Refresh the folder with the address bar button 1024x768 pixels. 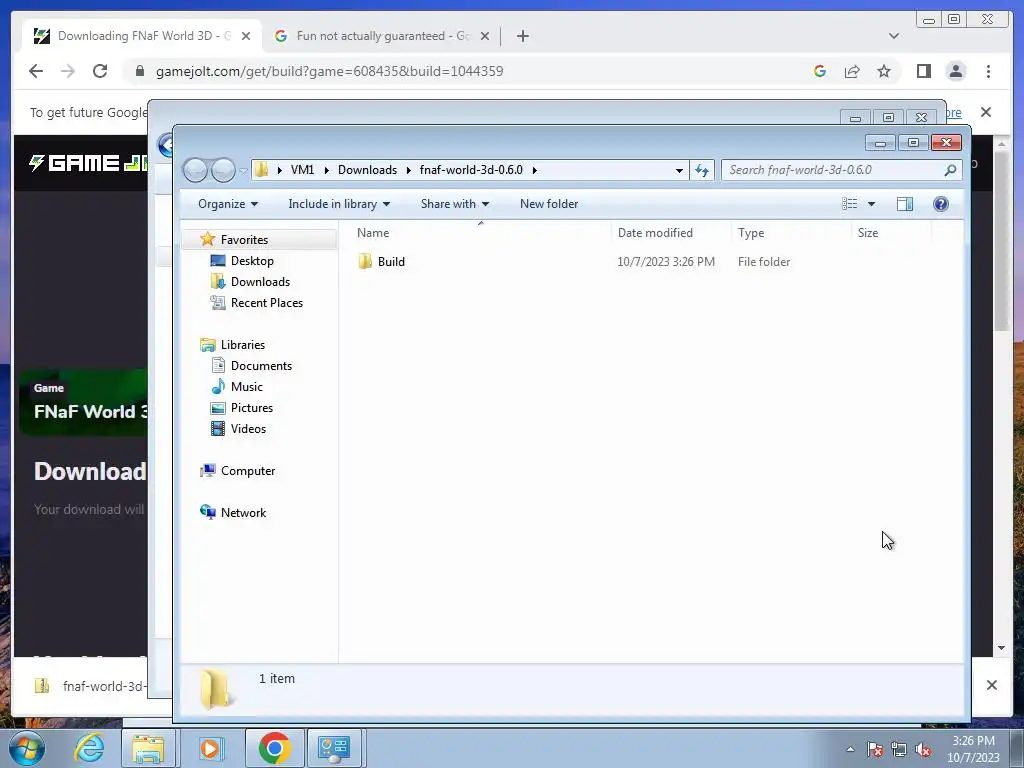(x=702, y=170)
